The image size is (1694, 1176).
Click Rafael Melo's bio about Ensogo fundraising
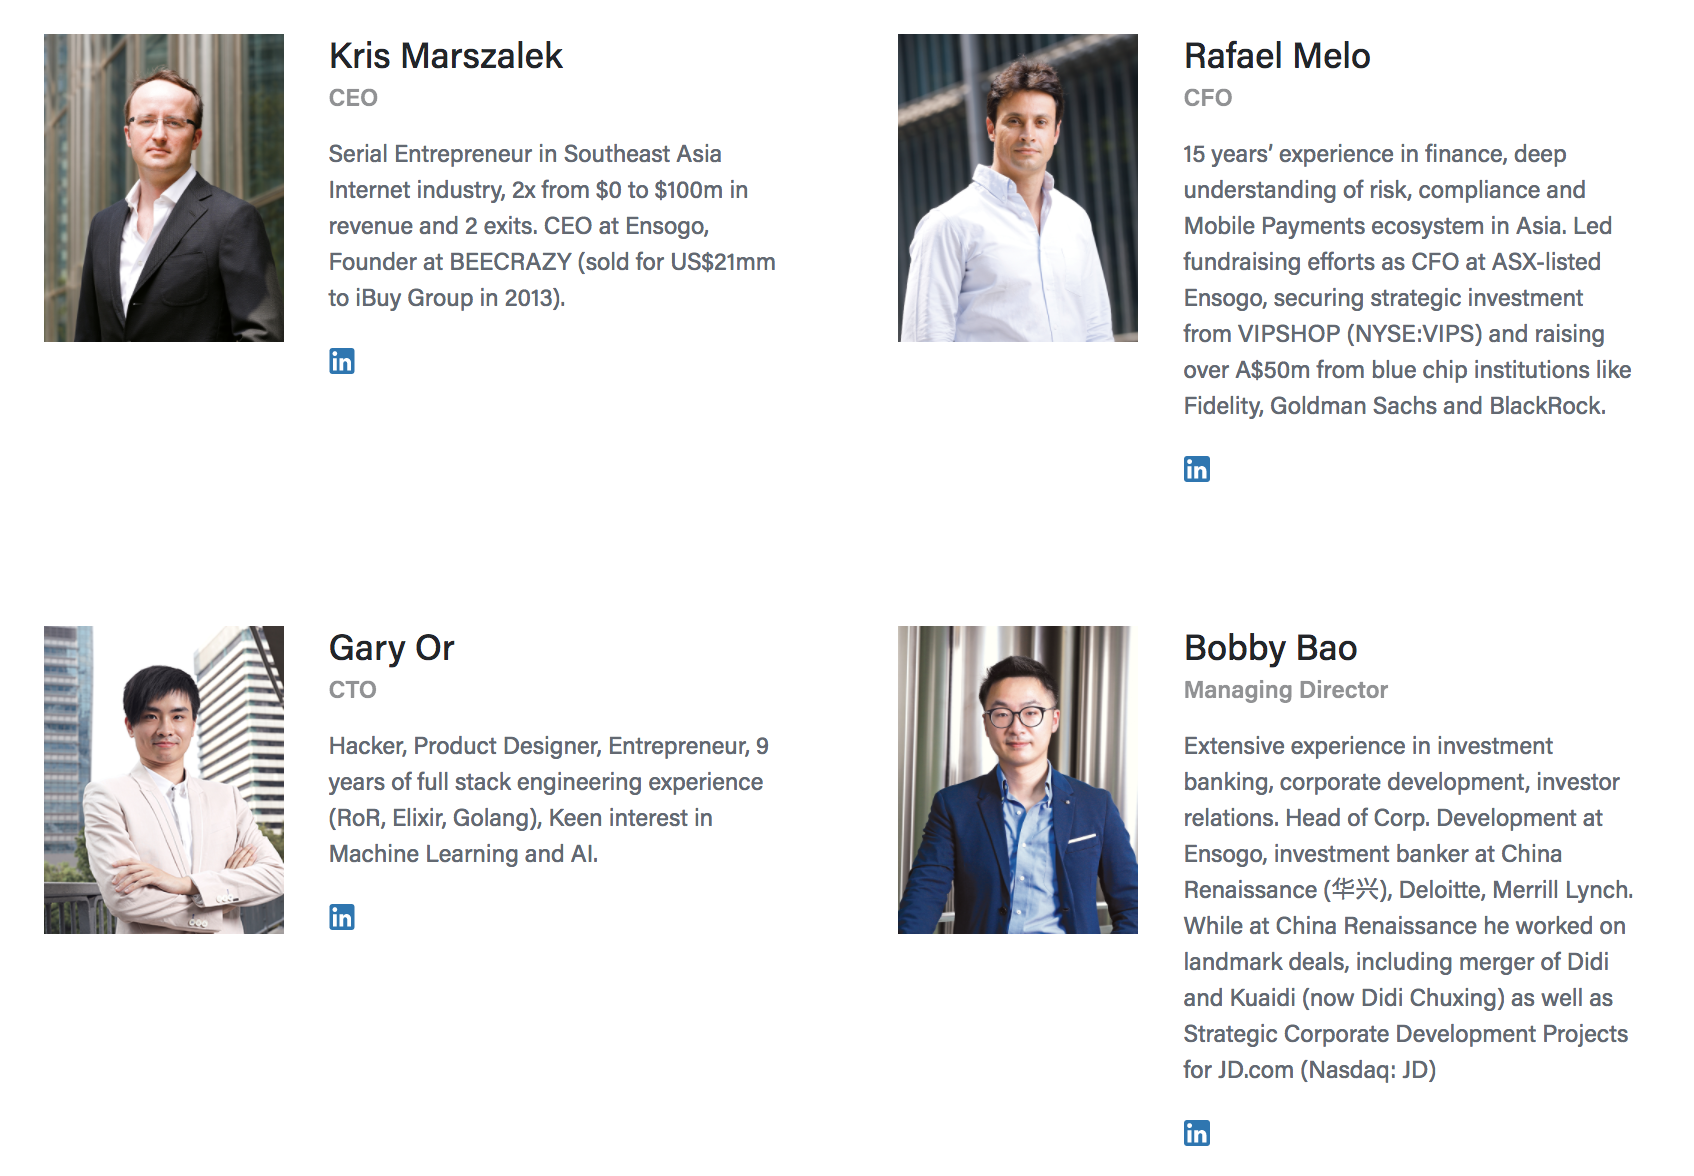coord(1408,280)
